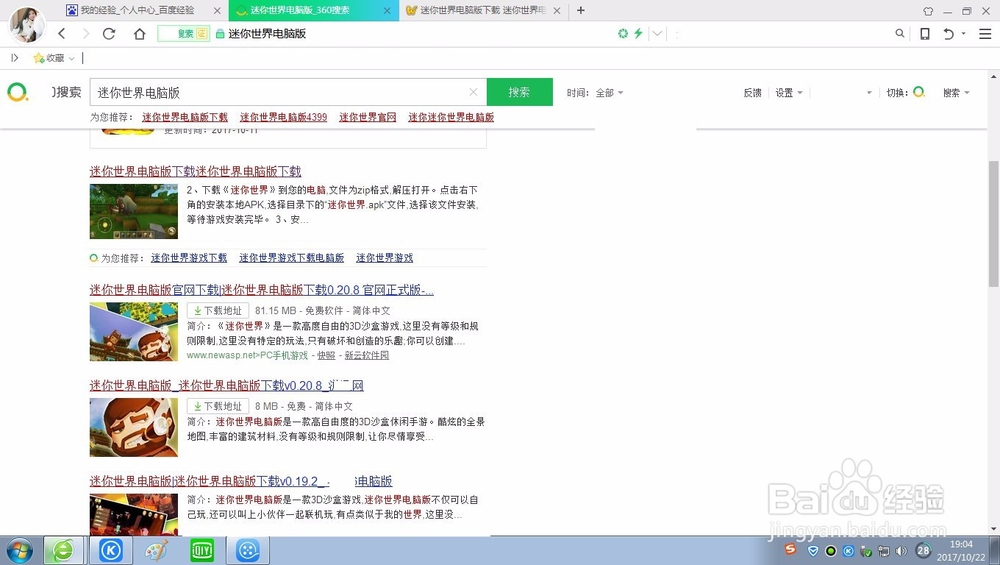This screenshot has width=1000, height=565.
Task: Switch to the 迷你世界电脑版下载 third tab
Action: pyautogui.click(x=482, y=10)
